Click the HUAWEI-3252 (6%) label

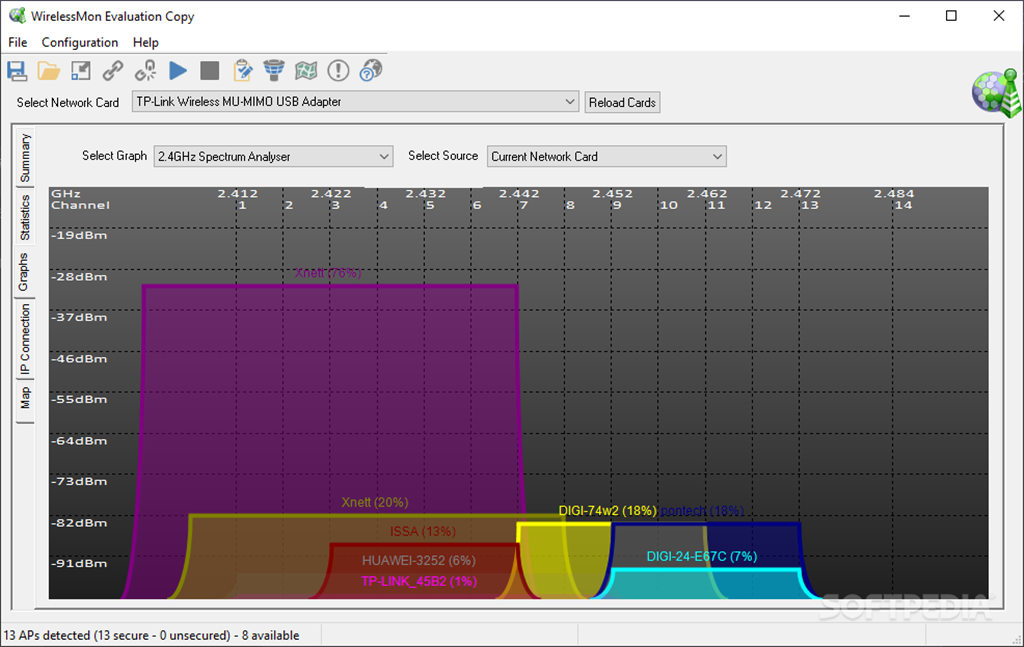(419, 560)
